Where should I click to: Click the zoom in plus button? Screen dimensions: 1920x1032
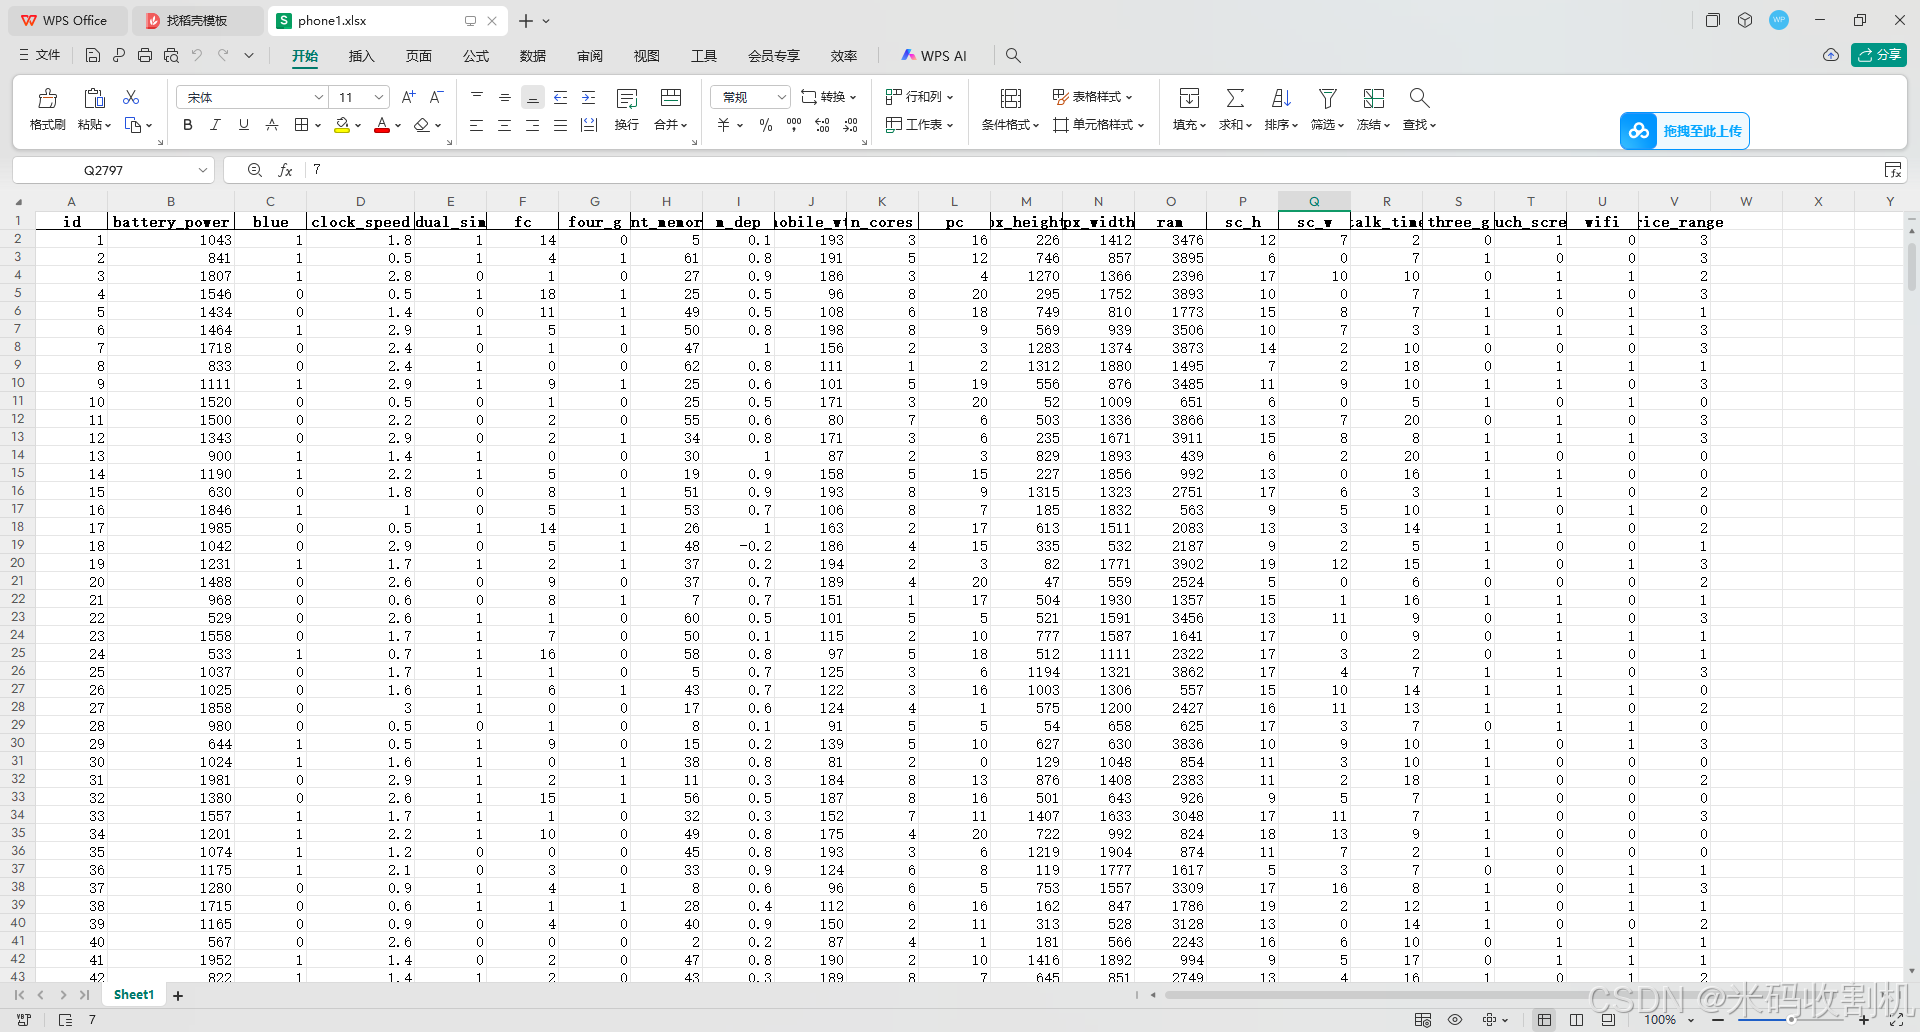[x=1864, y=1020]
